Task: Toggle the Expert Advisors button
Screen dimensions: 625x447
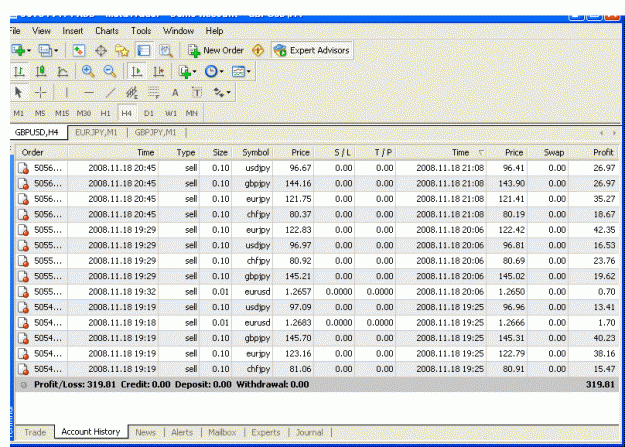Action: click(312, 51)
